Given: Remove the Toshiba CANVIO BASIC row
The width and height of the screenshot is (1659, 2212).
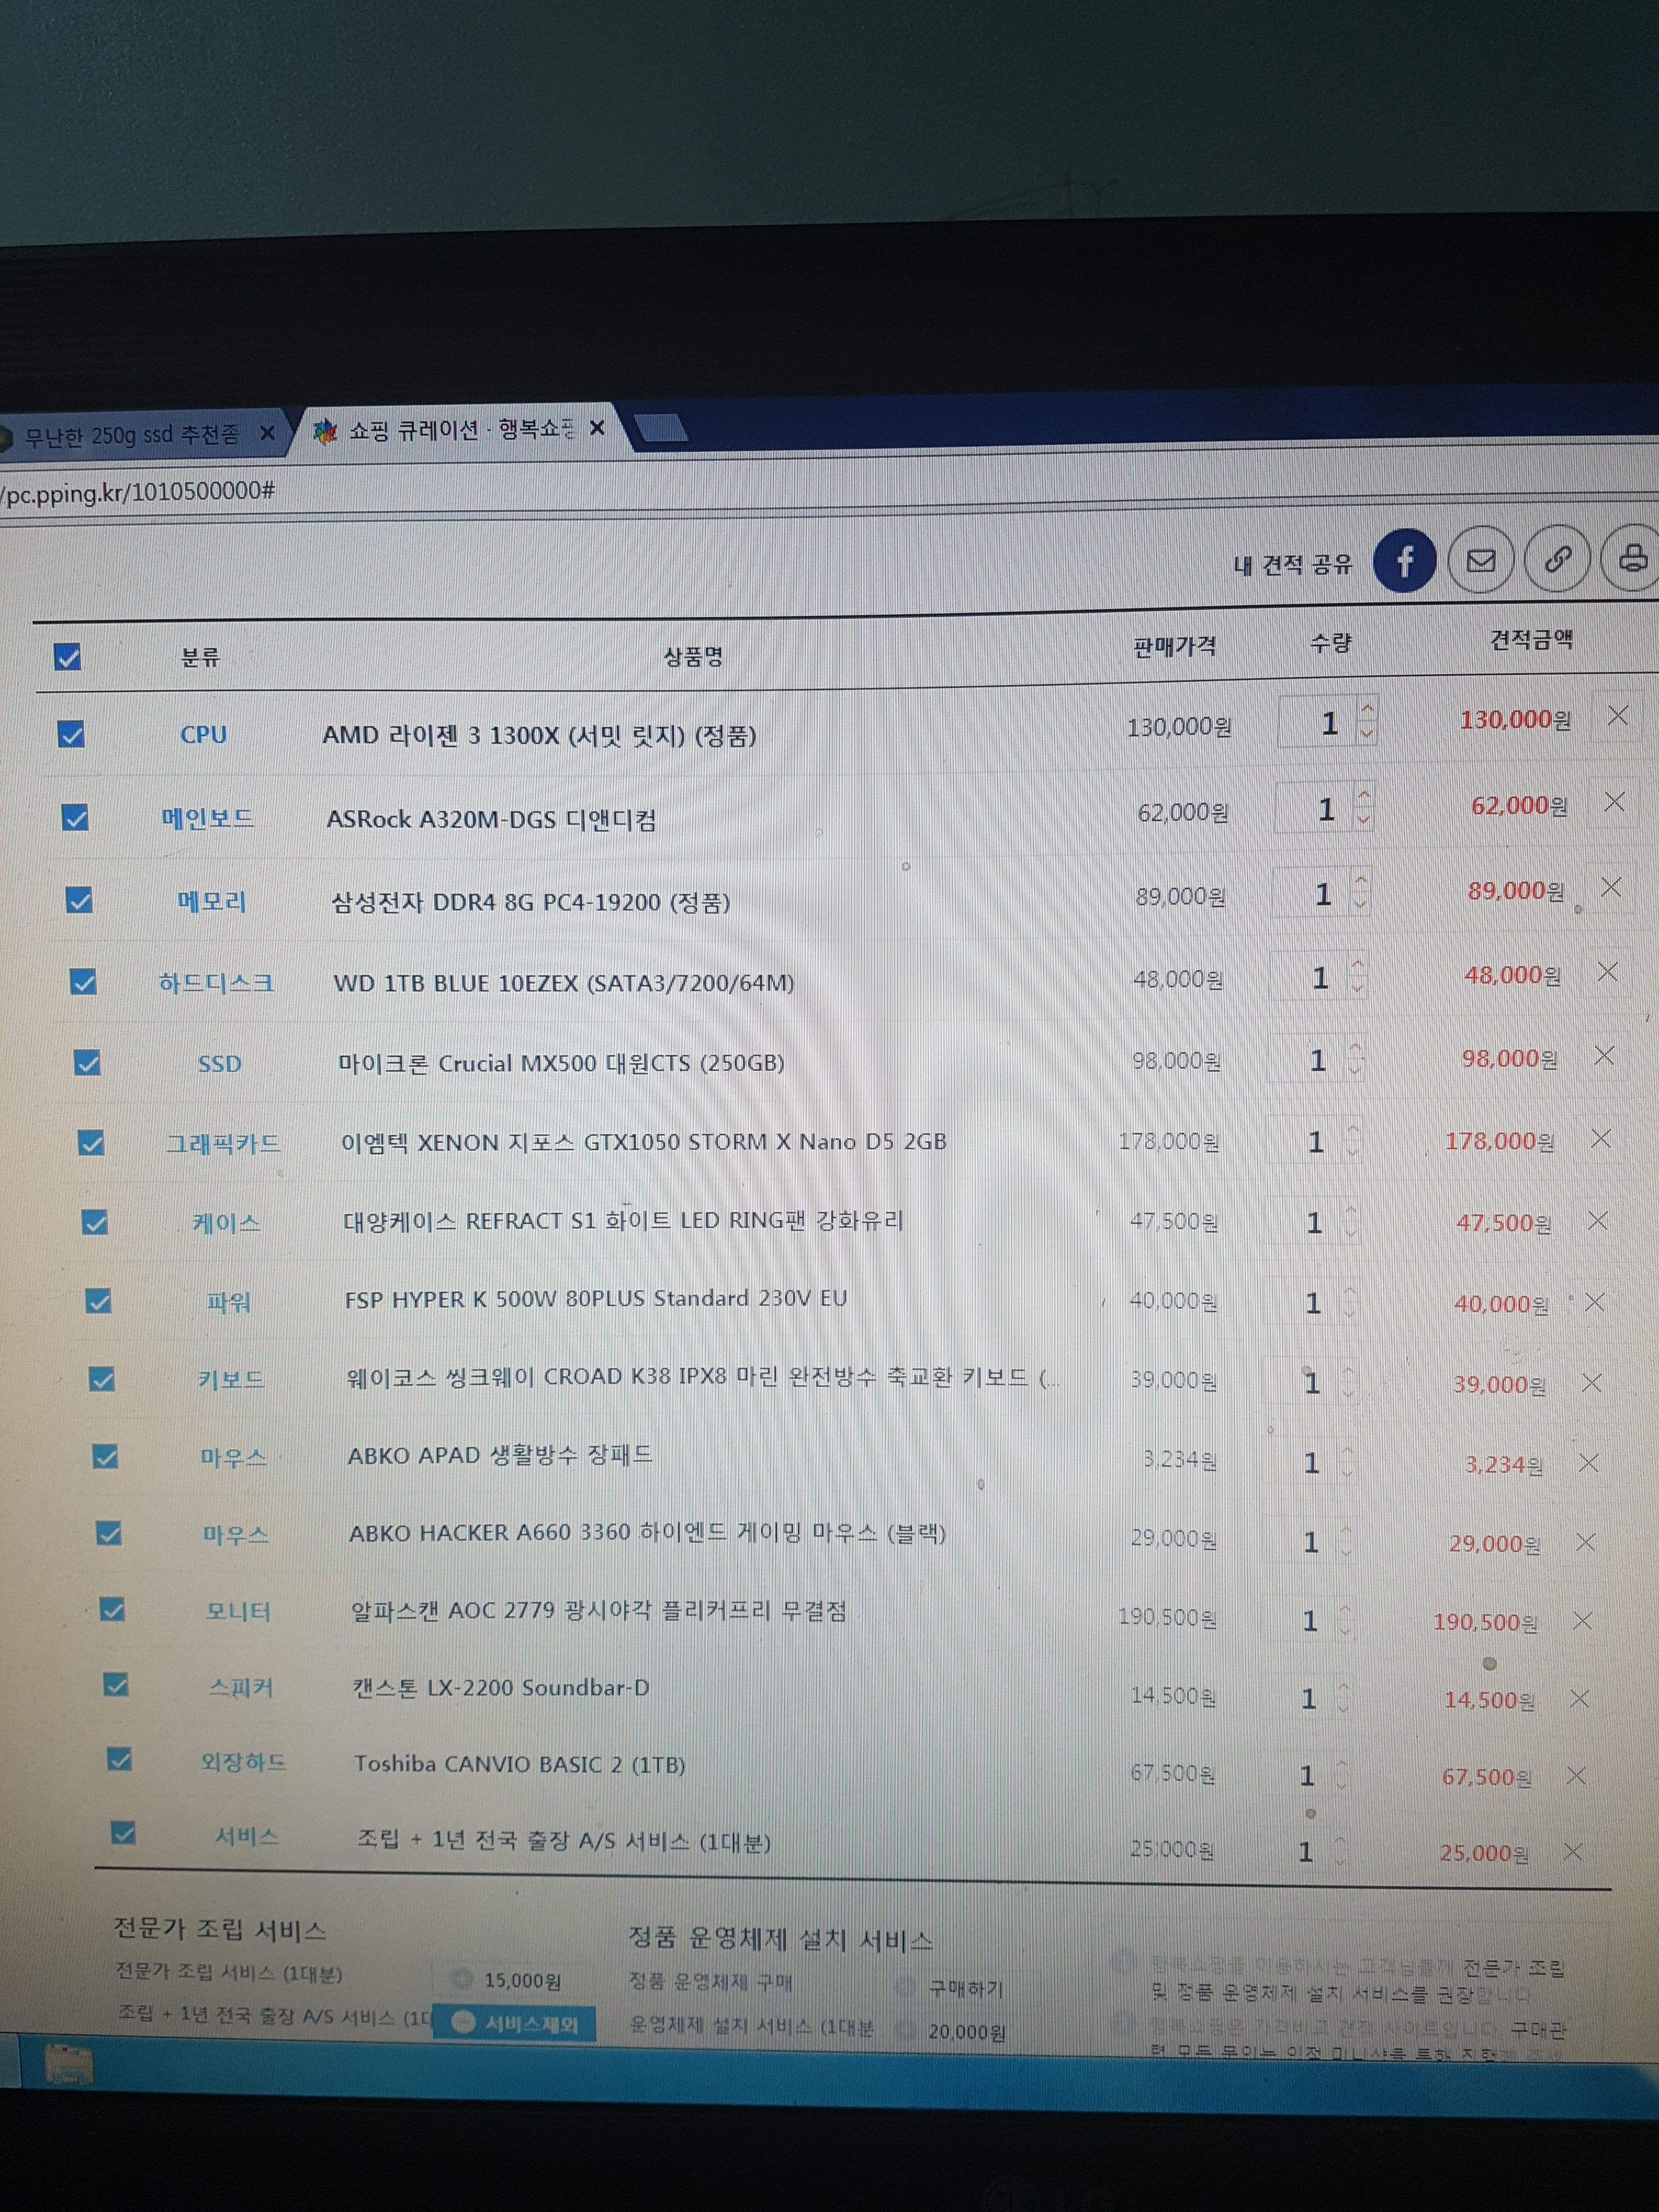Looking at the screenshot, I should (1576, 1776).
